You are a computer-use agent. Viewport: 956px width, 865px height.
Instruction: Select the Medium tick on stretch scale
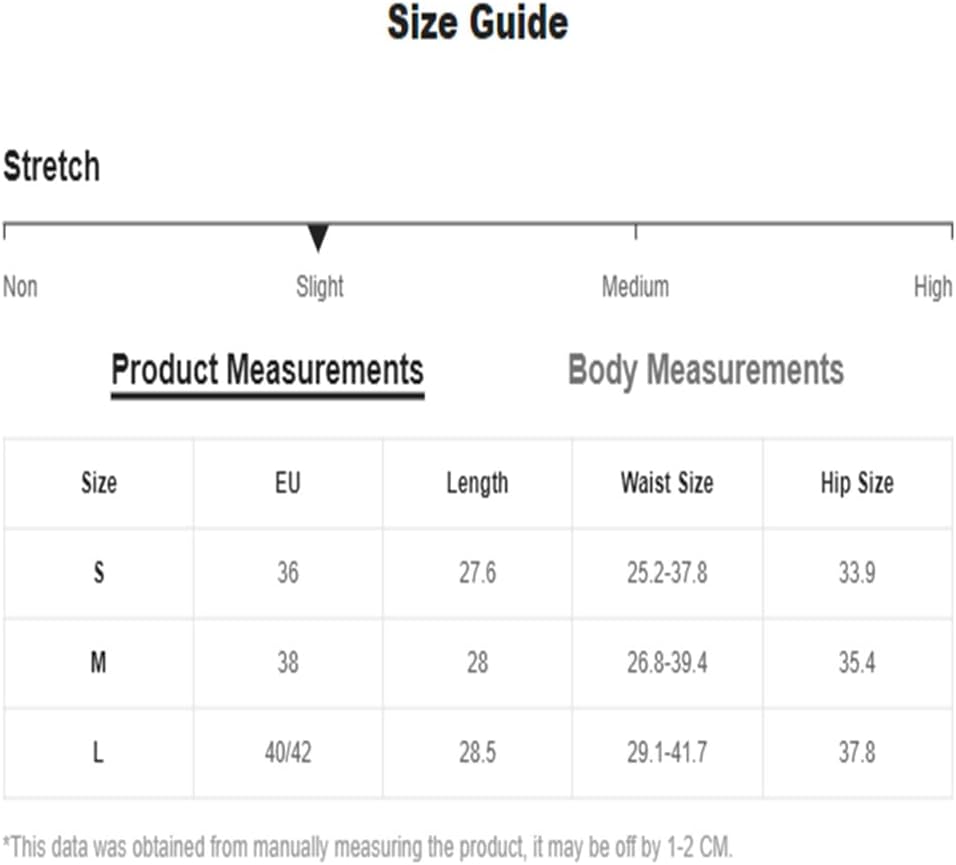[x=636, y=231]
